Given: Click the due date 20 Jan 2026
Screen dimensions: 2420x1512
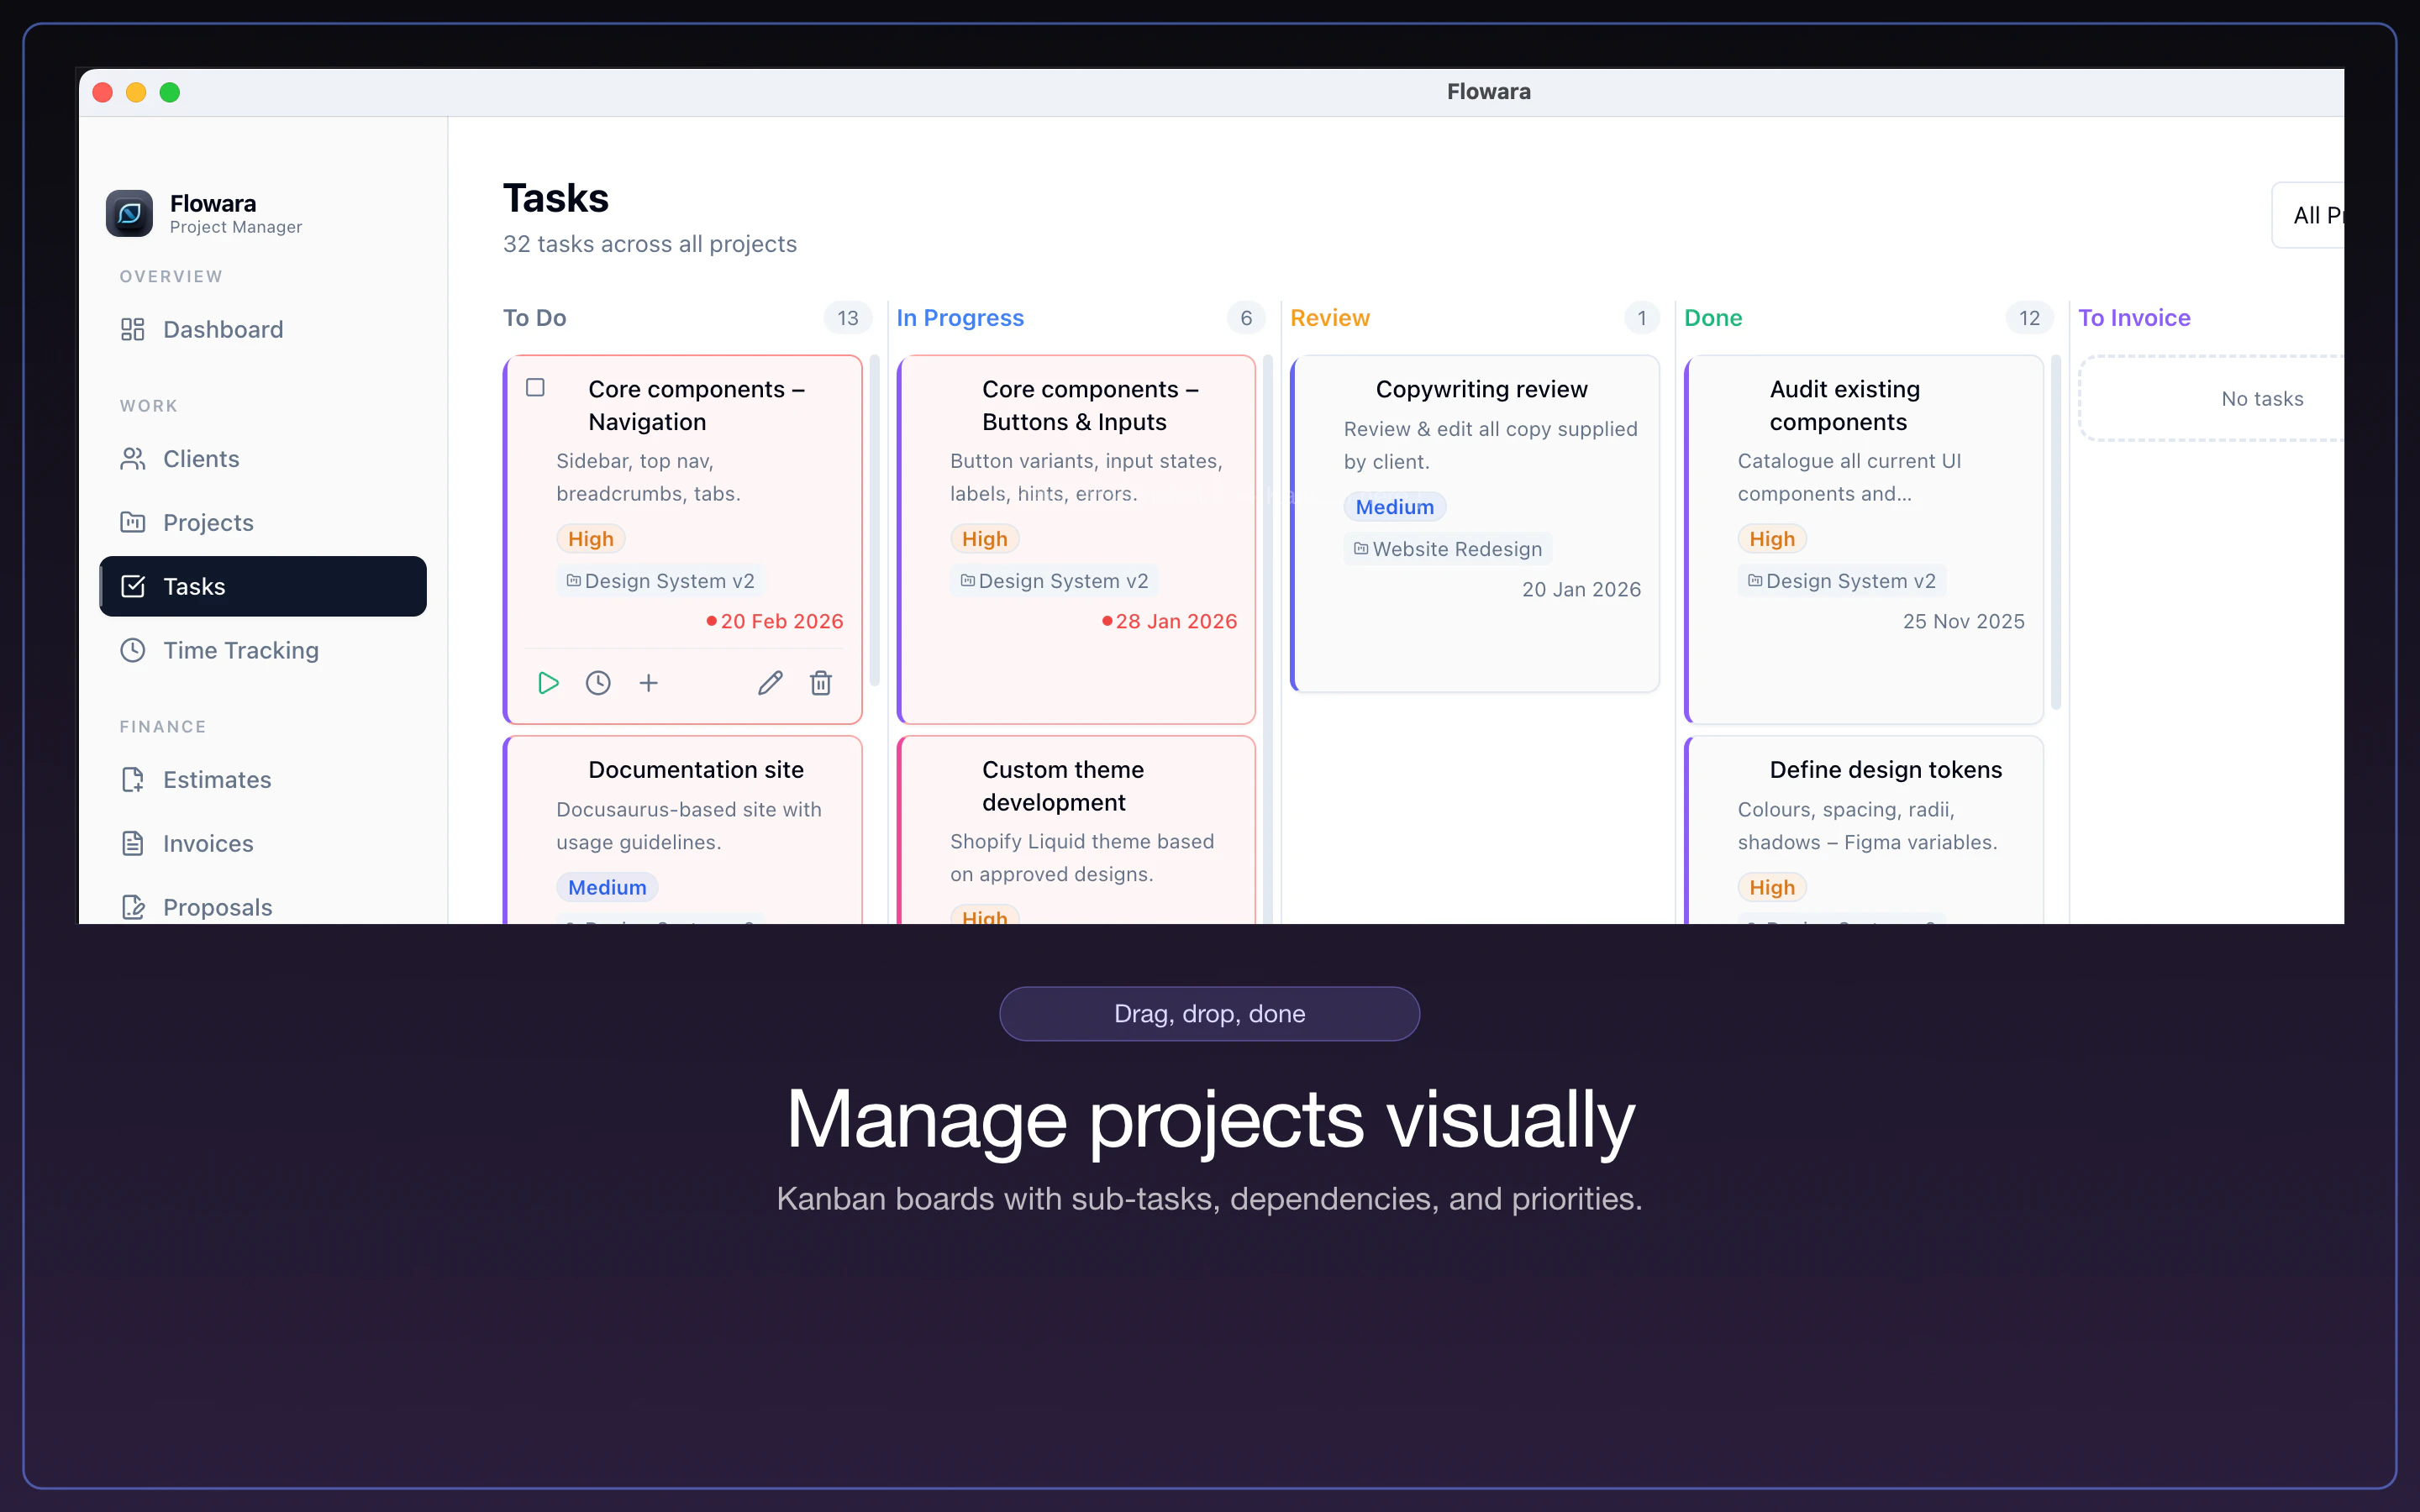Looking at the screenshot, I should click(1581, 589).
